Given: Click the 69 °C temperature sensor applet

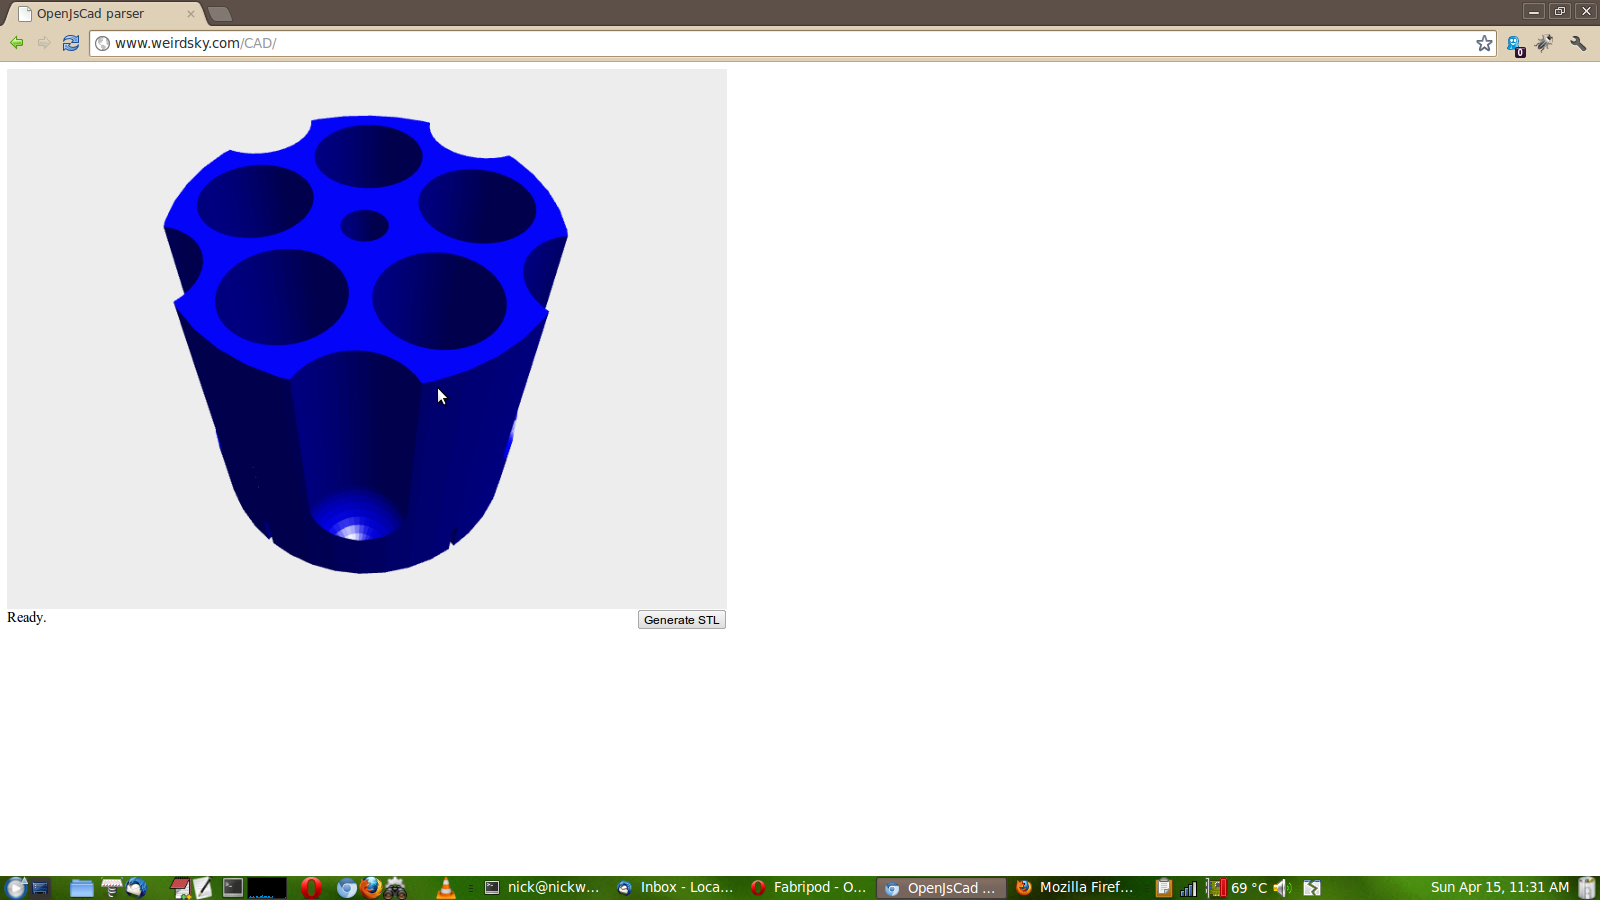Looking at the screenshot, I should point(1237,887).
